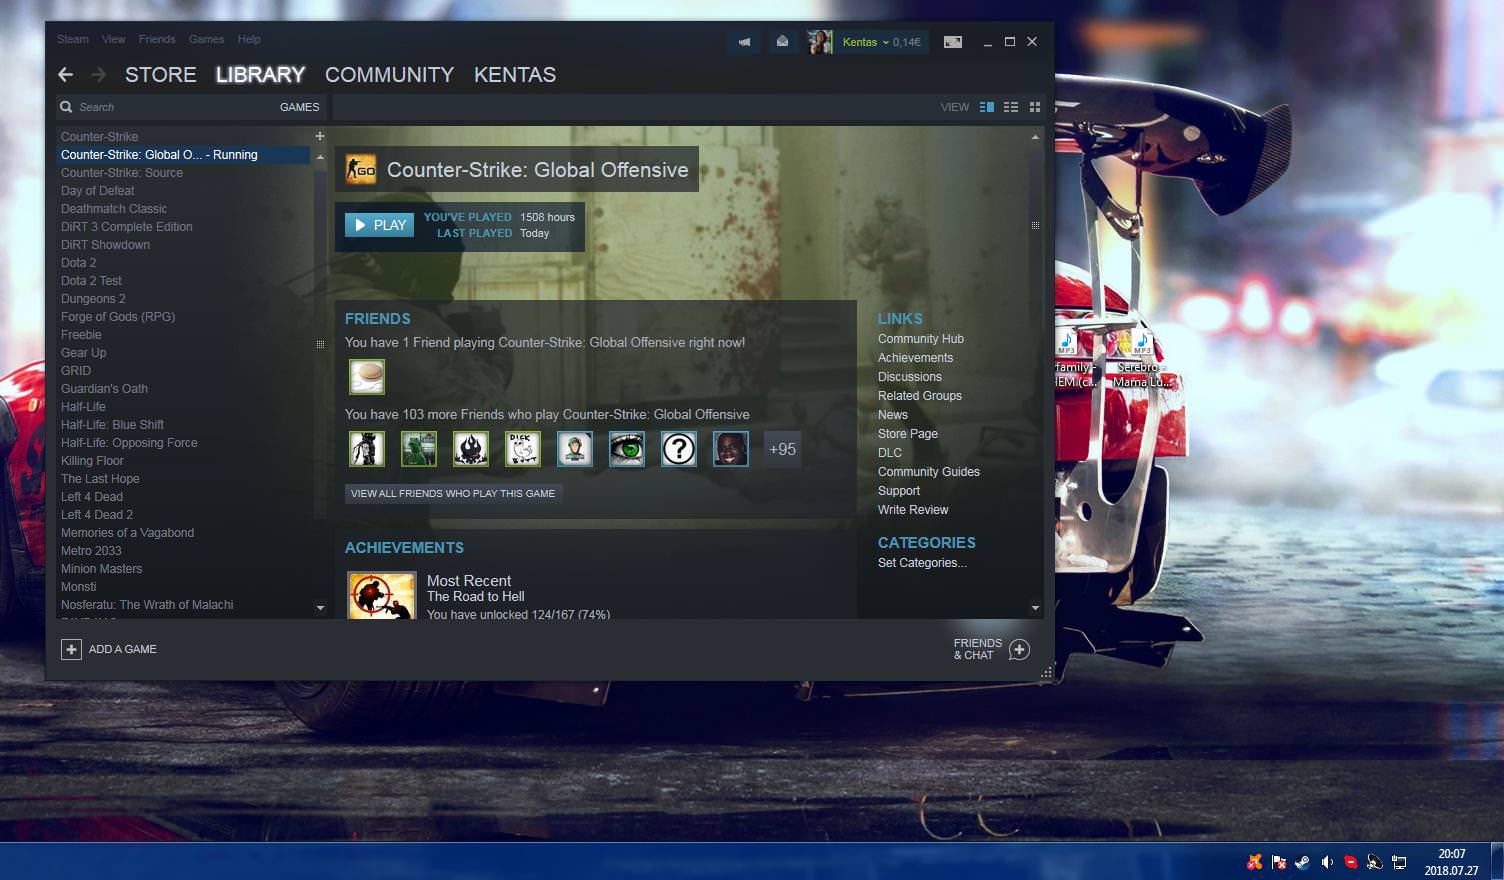Select Metro 2033 in game list
Screen dimensions: 1504x880
pos(91,551)
